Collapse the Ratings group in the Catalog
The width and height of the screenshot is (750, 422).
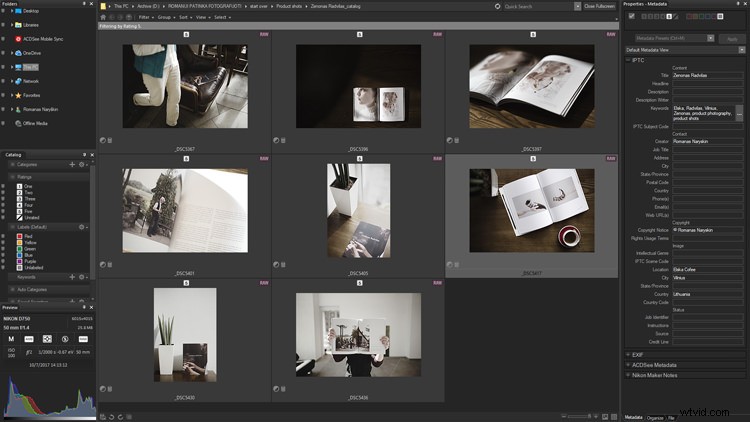tap(13, 177)
